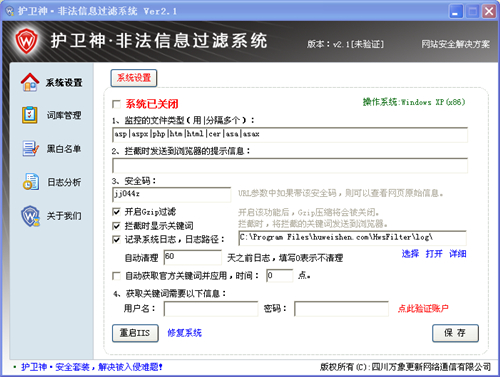The height and width of the screenshot is (377, 500).
Task: Click the 重启IIS button
Action: tap(135, 333)
